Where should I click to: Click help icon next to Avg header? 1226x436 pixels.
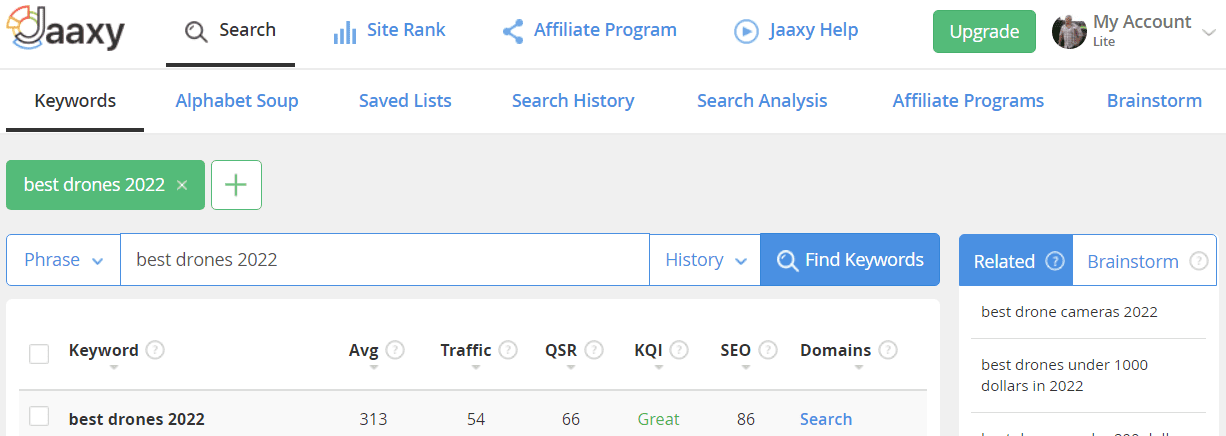[x=395, y=350]
